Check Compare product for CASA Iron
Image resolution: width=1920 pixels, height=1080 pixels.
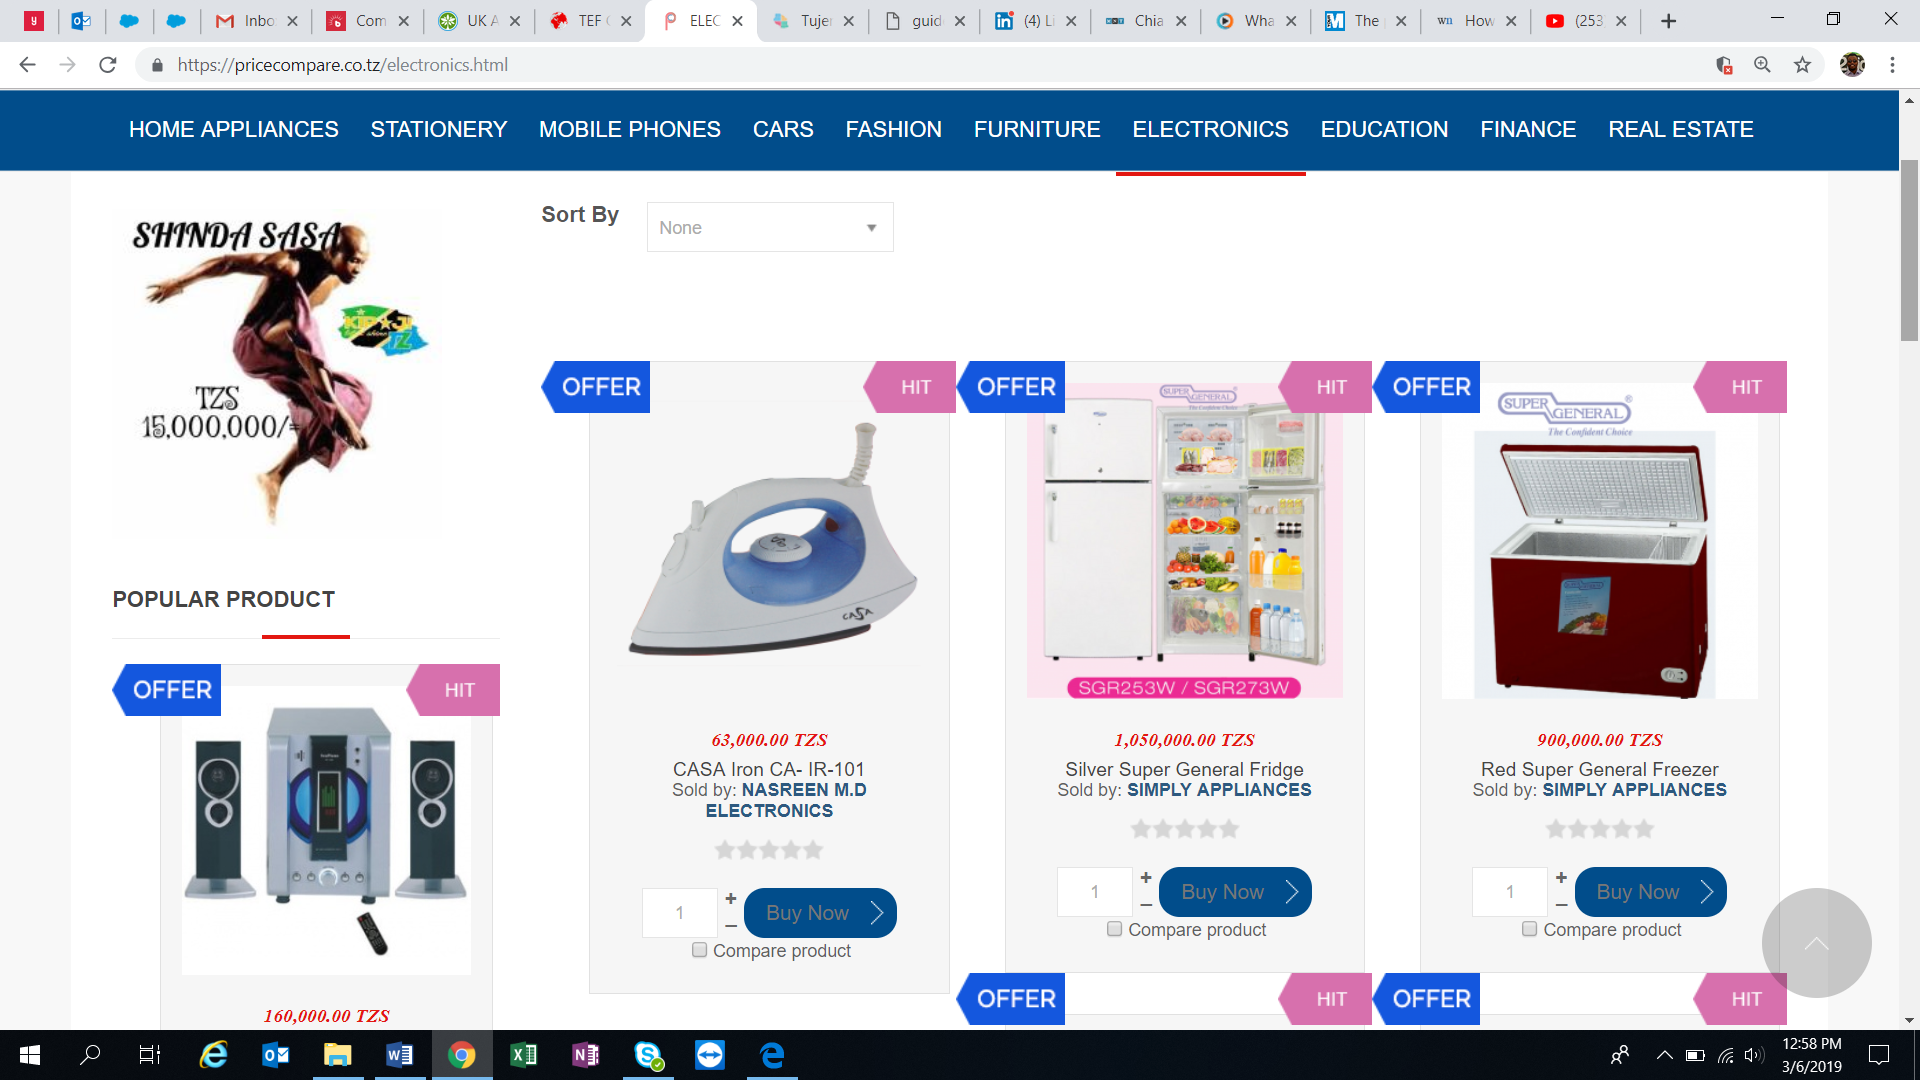click(700, 950)
